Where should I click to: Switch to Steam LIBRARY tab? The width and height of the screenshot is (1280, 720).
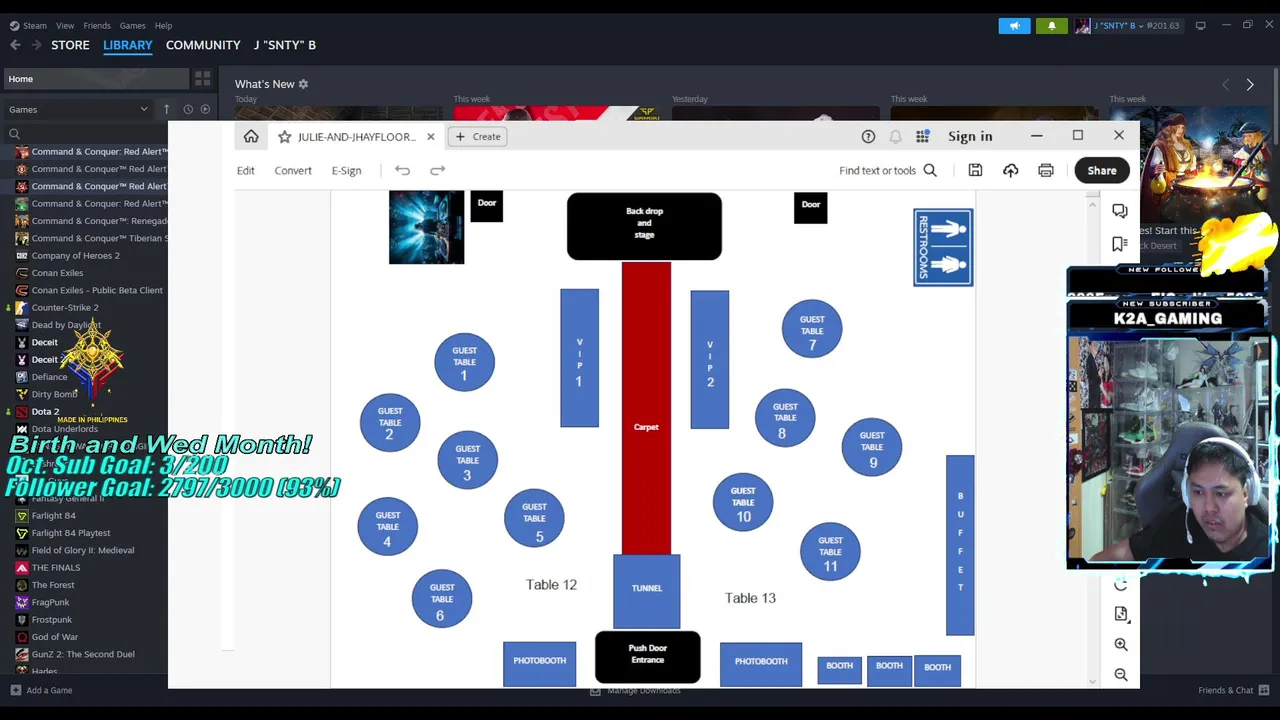click(x=128, y=45)
